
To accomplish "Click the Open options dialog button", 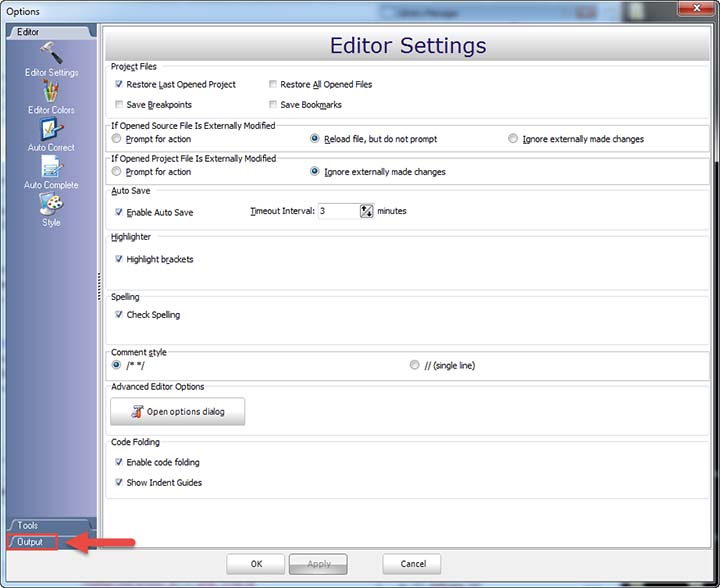I will point(177,411).
